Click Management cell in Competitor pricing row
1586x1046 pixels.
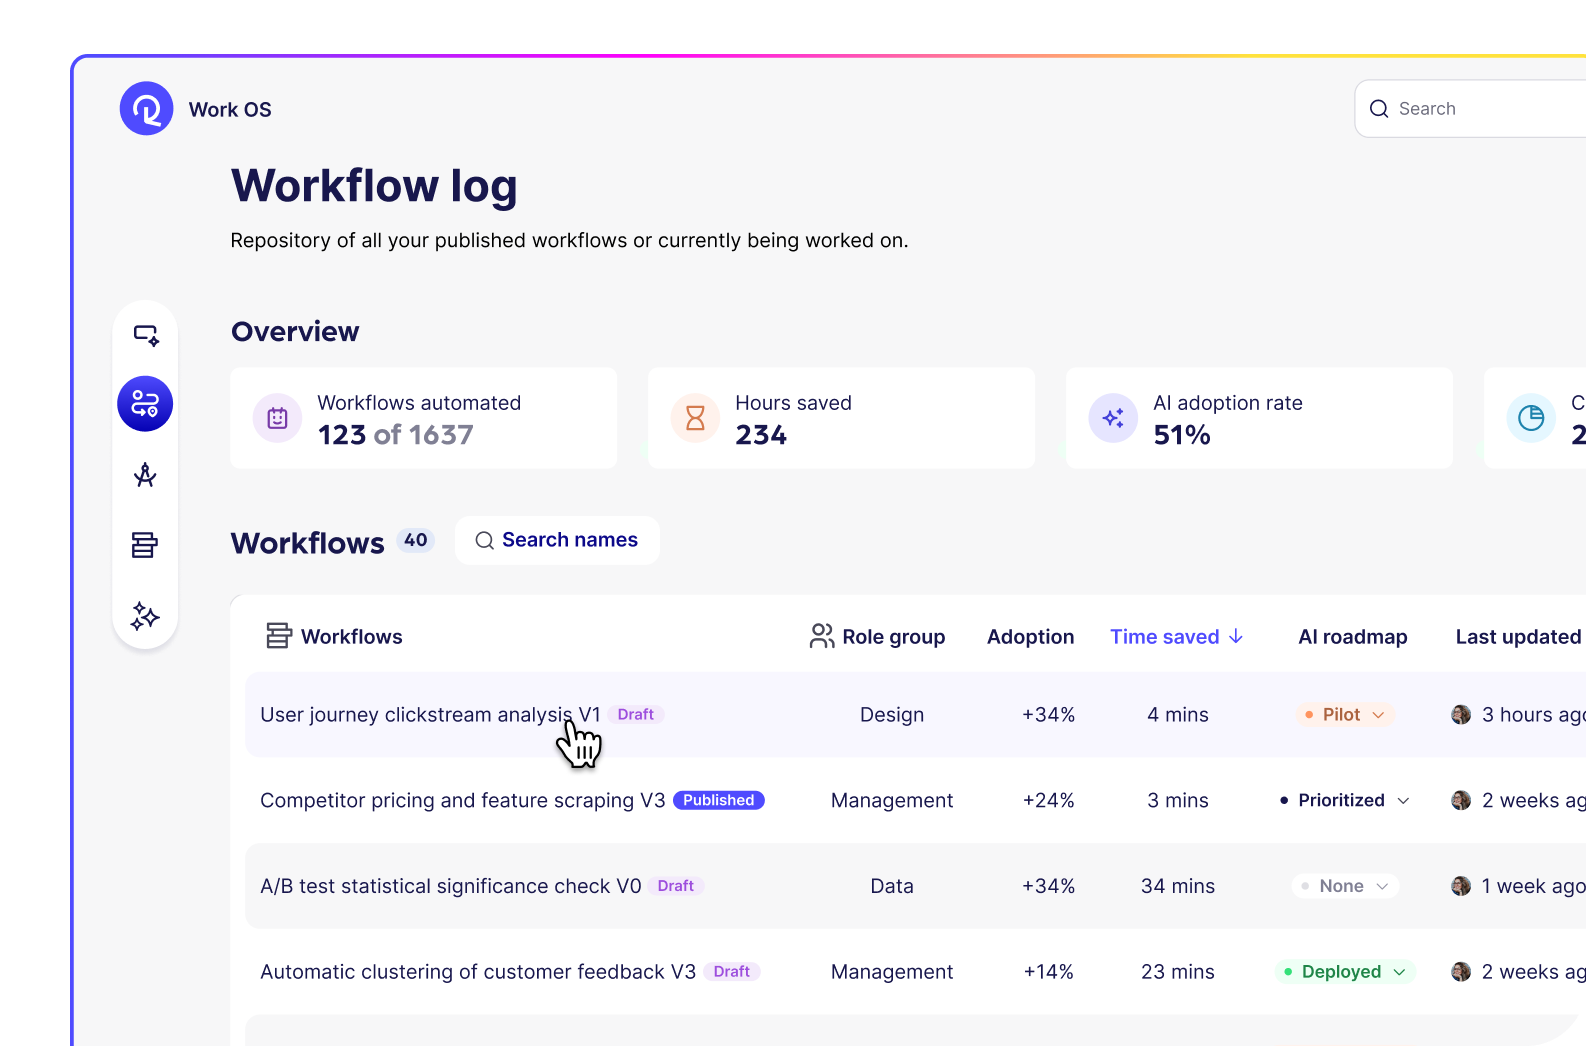892,800
